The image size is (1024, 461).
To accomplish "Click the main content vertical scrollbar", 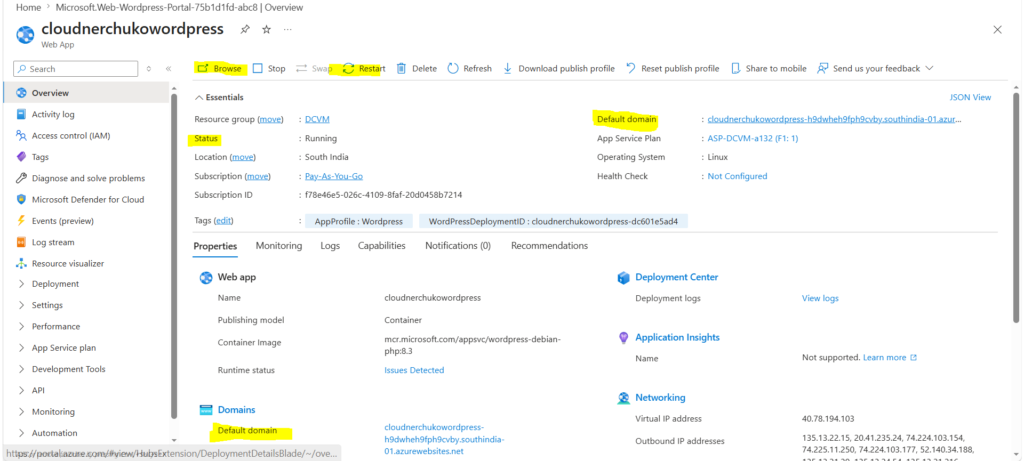I will click(x=1016, y=208).
